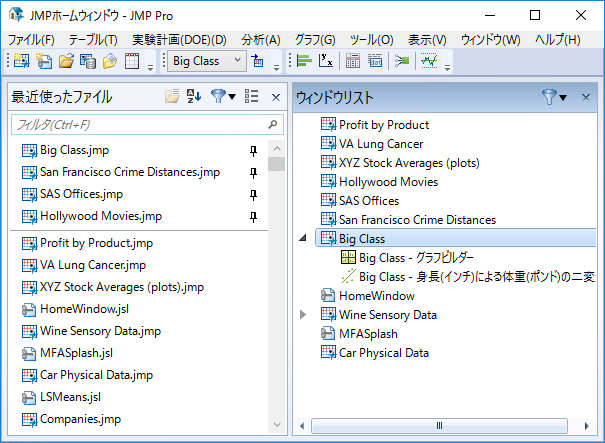Select VA Lung Cancer in window list
Image resolution: width=605 pixels, height=443 pixels.
[x=372, y=144]
